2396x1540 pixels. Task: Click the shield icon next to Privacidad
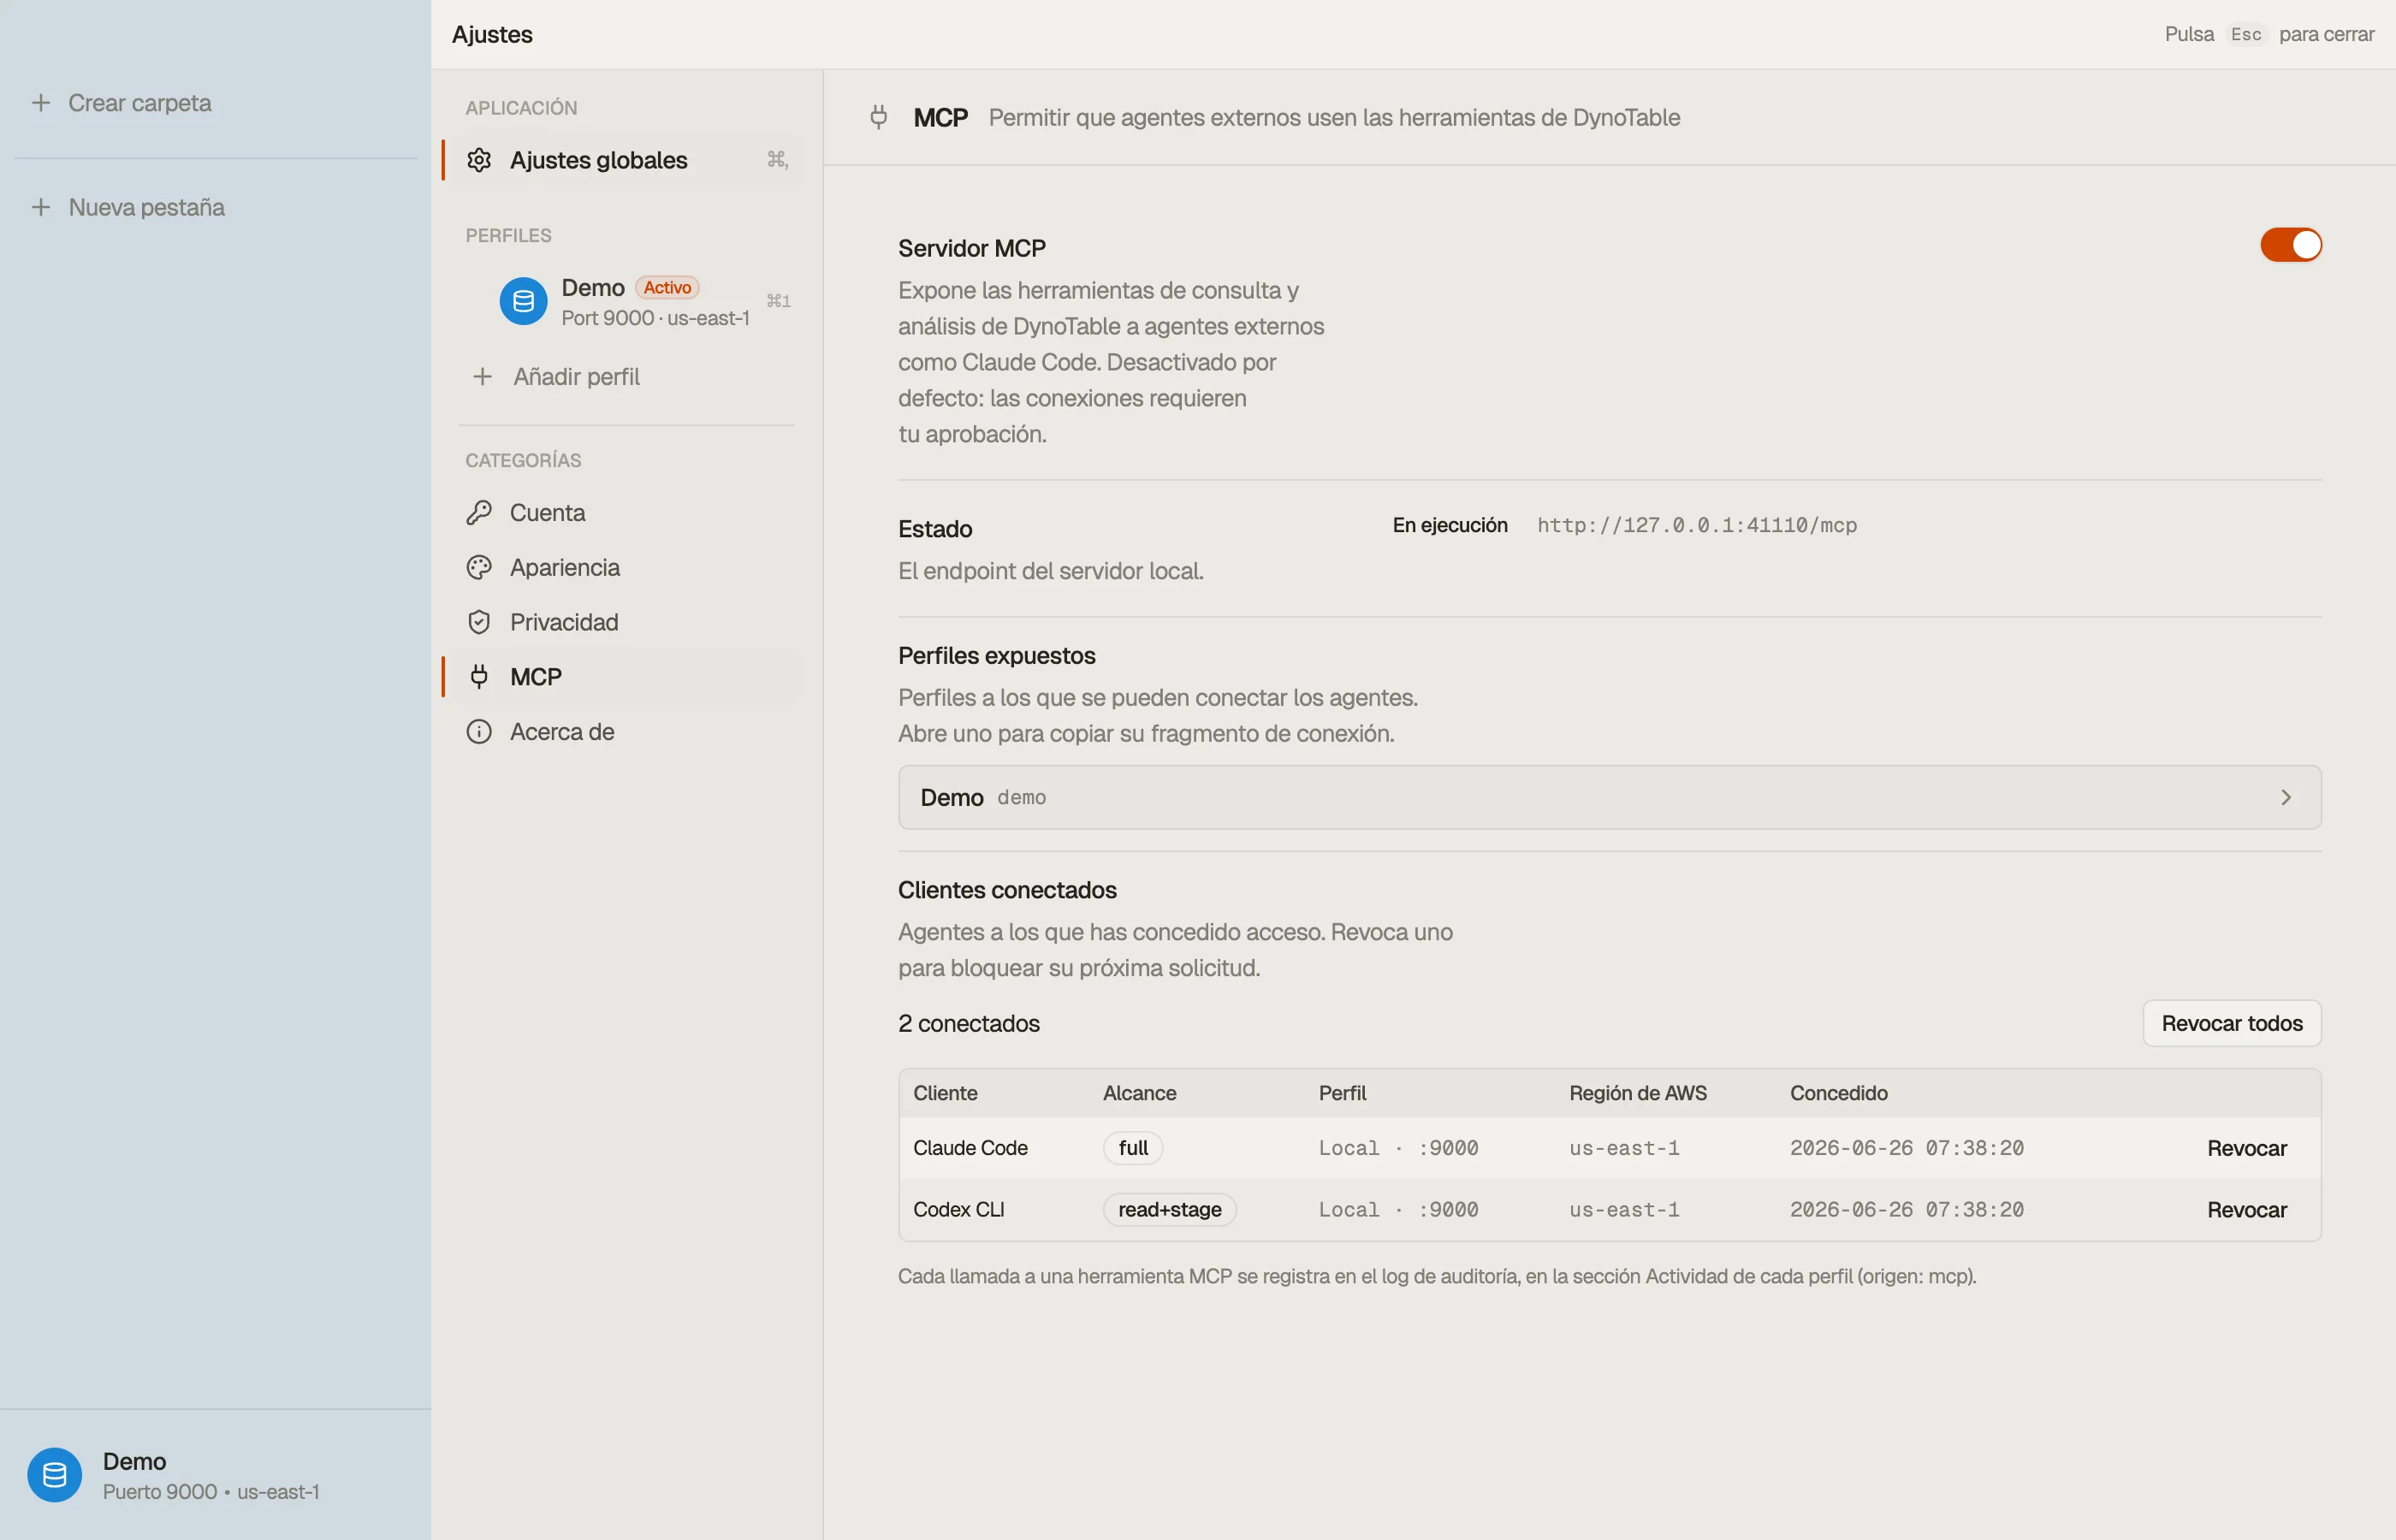479,622
